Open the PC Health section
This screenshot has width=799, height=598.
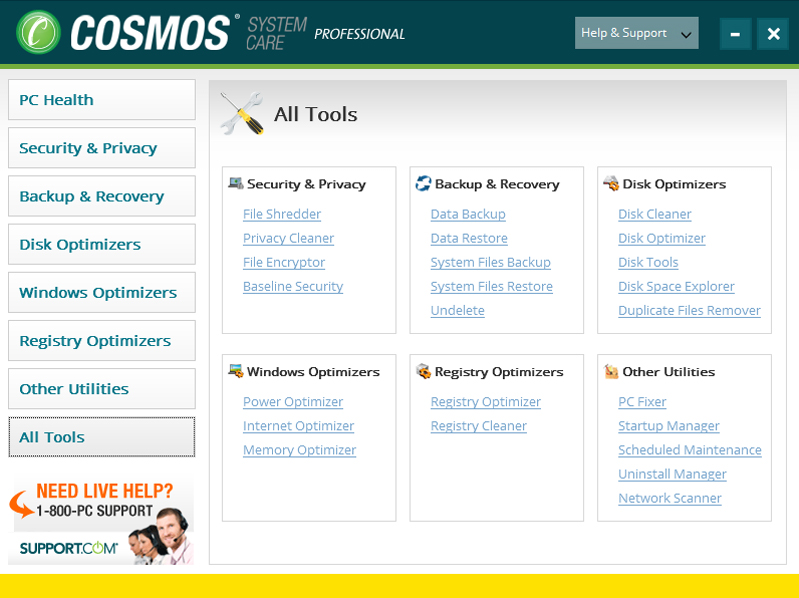tap(102, 99)
